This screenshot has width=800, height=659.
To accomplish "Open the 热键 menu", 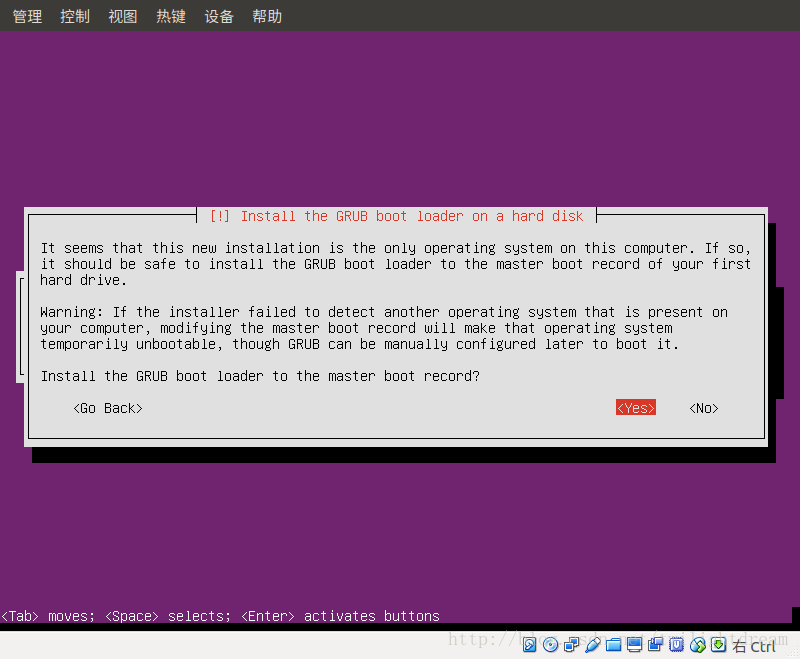I will [x=170, y=15].
